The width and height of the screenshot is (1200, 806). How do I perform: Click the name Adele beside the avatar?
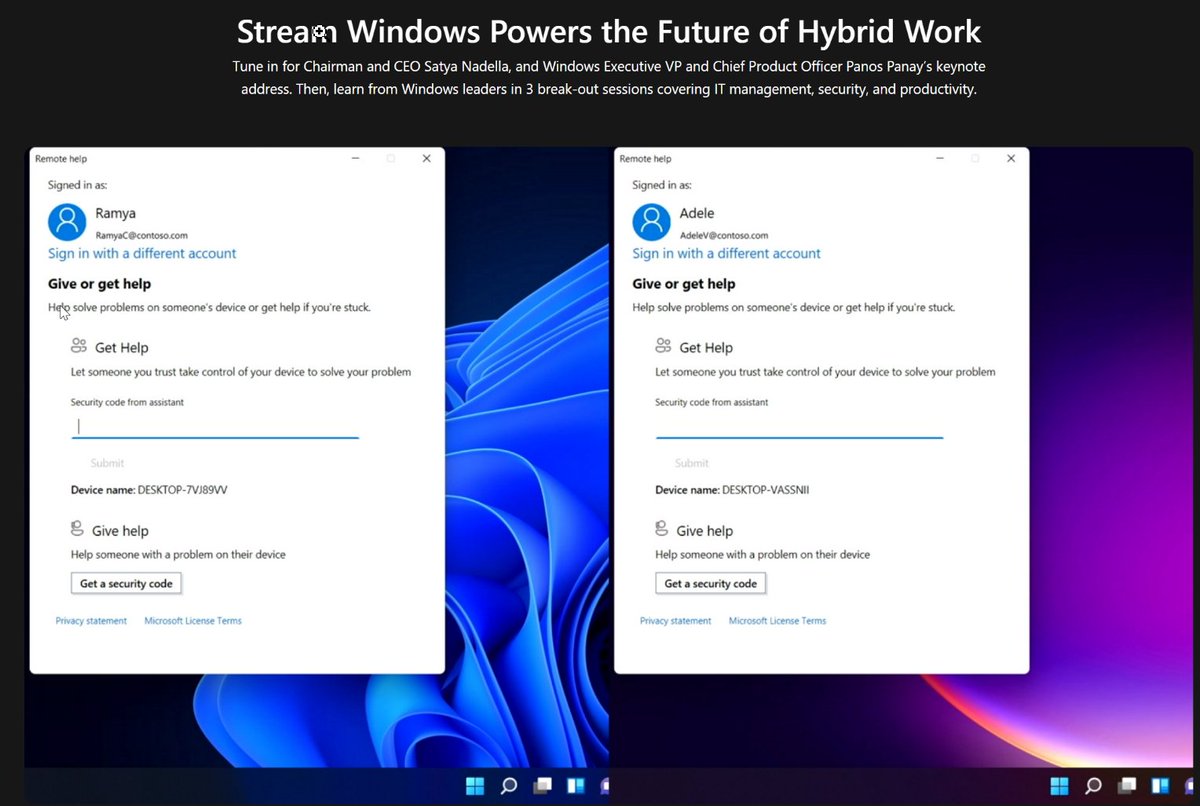[x=697, y=213]
